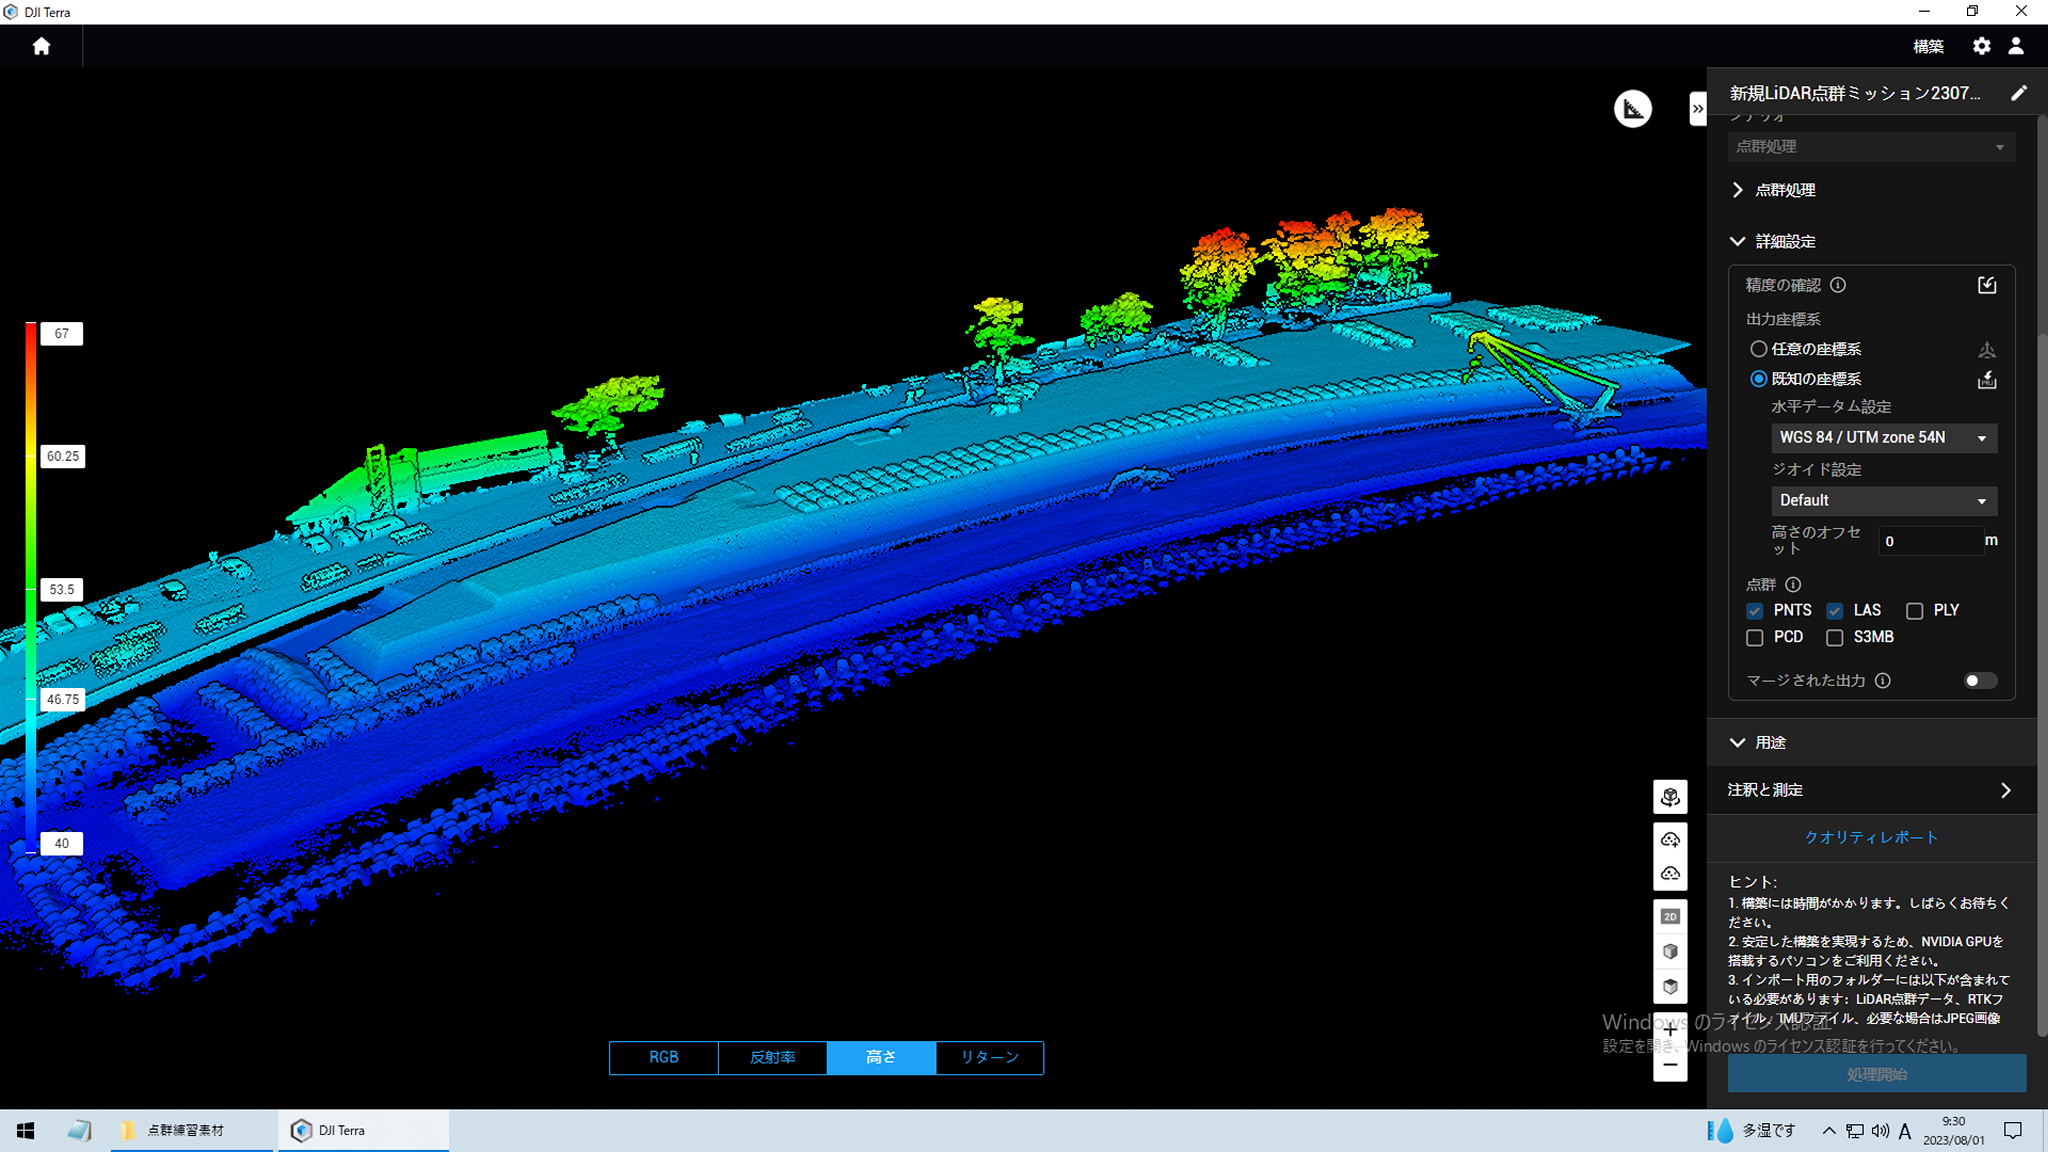
Task: Open the user account icon
Action: point(2016,46)
